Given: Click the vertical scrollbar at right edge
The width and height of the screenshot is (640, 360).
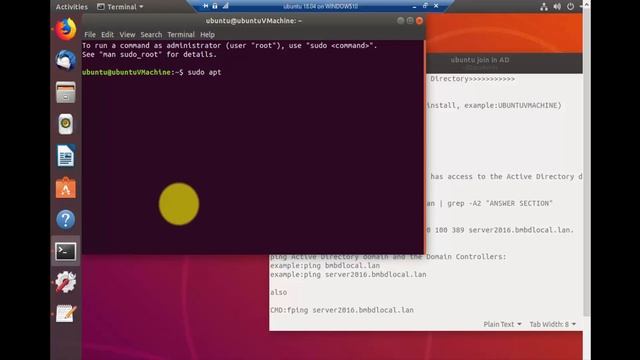Looking at the screenshot, I should click(587, 163).
